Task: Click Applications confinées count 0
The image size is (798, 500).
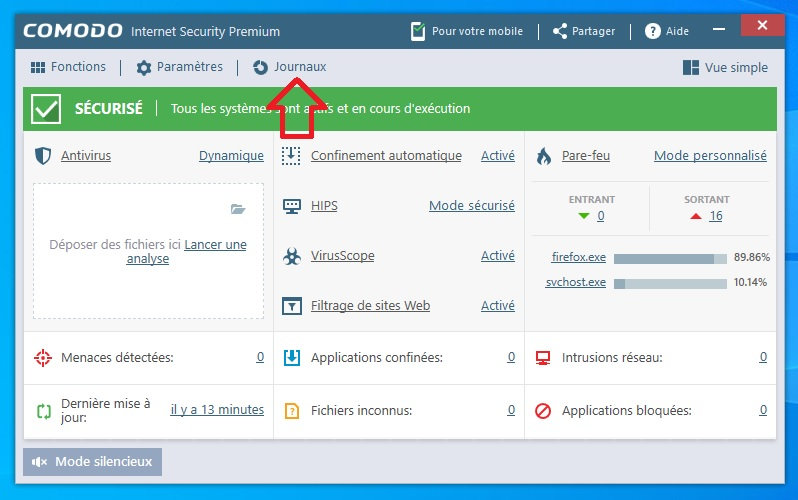Action: 511,357
